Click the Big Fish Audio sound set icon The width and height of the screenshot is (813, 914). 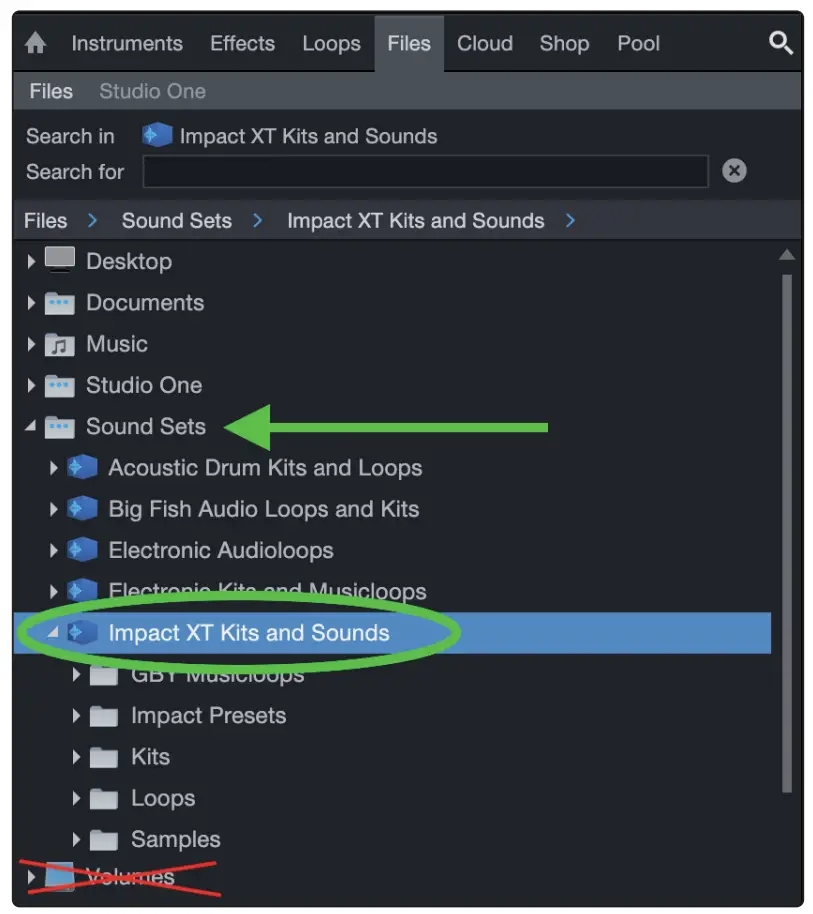pos(82,509)
